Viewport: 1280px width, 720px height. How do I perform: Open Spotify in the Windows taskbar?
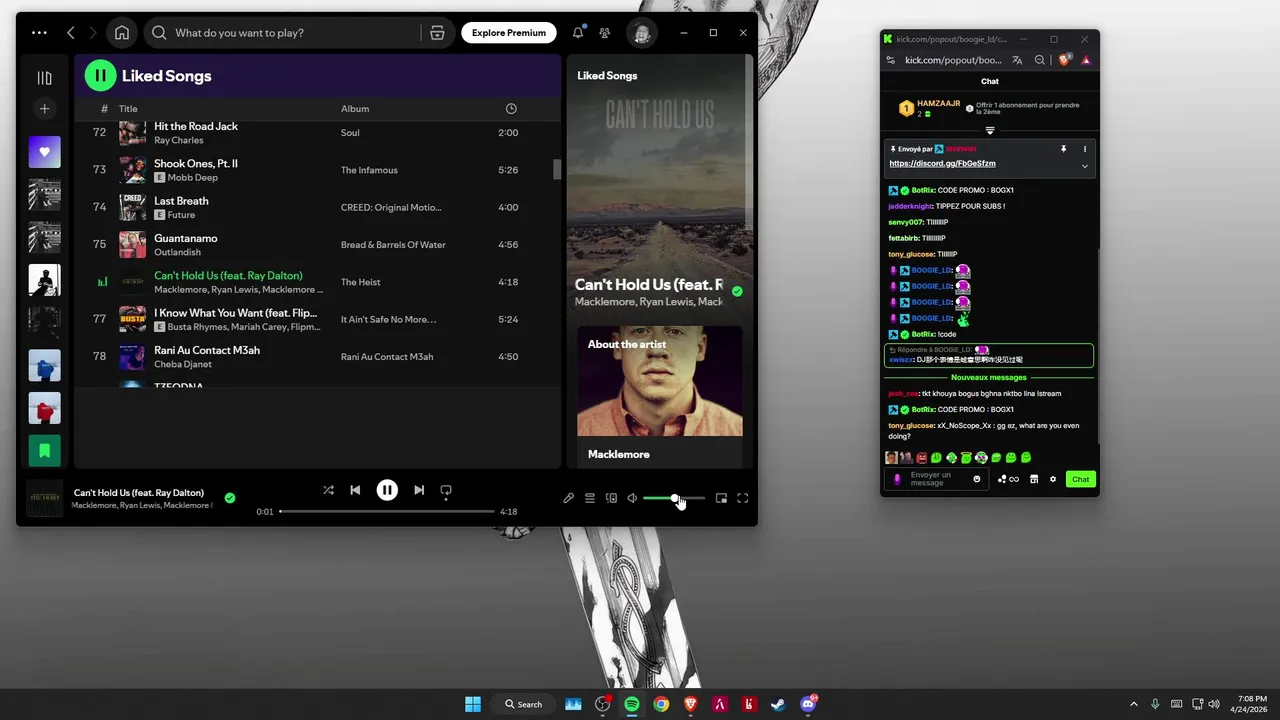632,704
